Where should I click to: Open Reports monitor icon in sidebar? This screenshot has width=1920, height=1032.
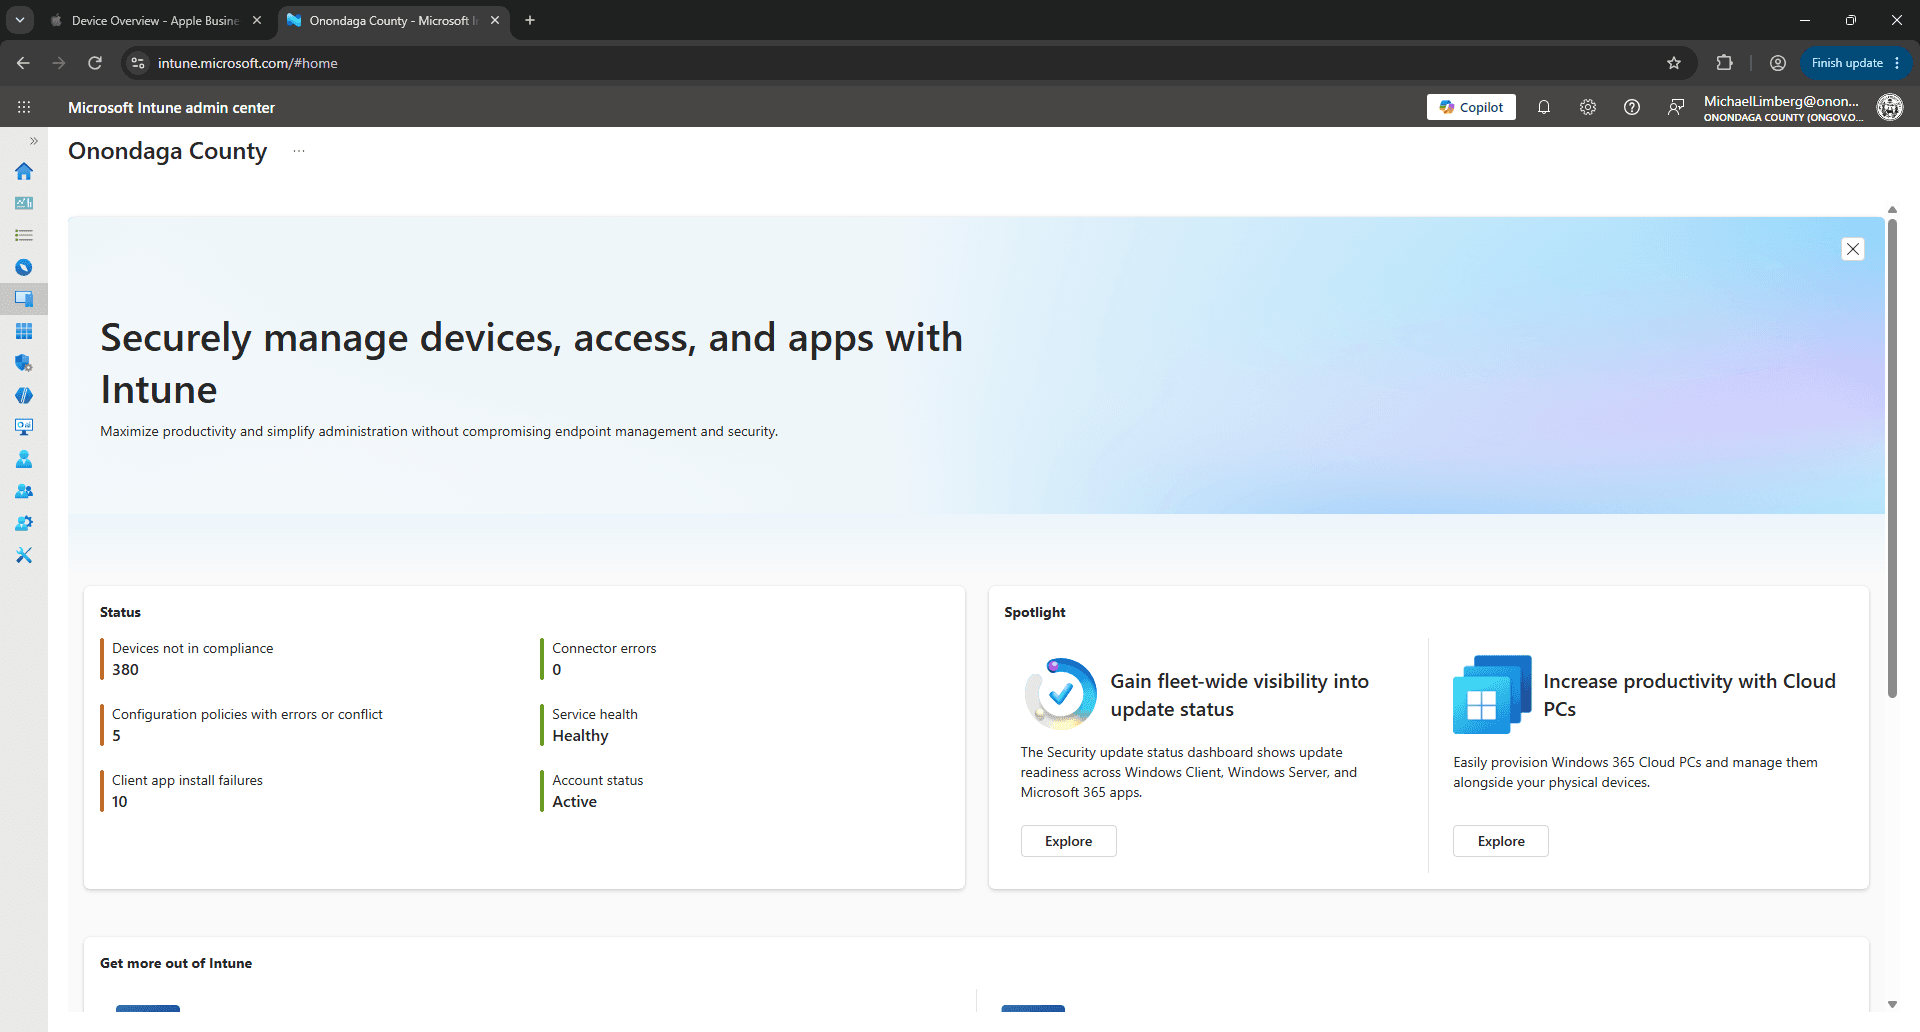tap(24, 427)
